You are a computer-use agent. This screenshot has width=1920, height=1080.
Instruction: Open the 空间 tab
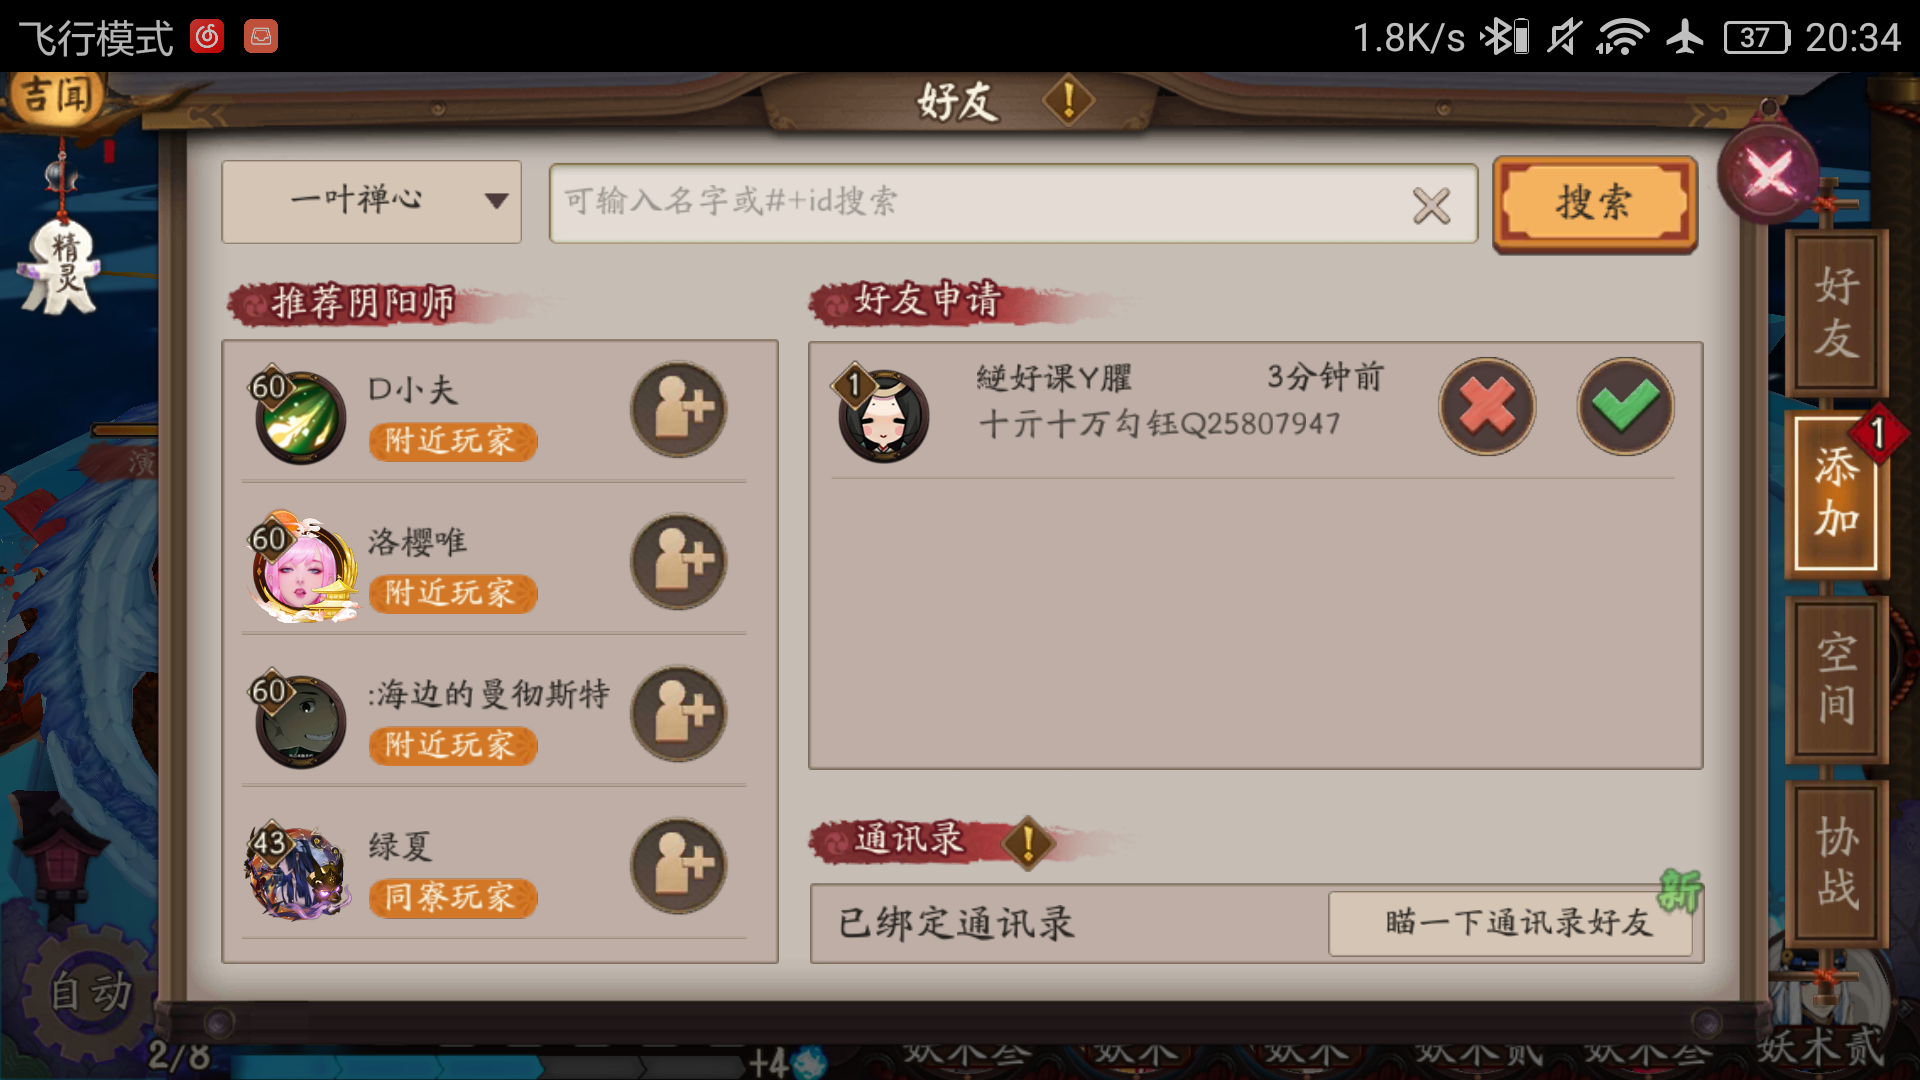[x=1837, y=679]
